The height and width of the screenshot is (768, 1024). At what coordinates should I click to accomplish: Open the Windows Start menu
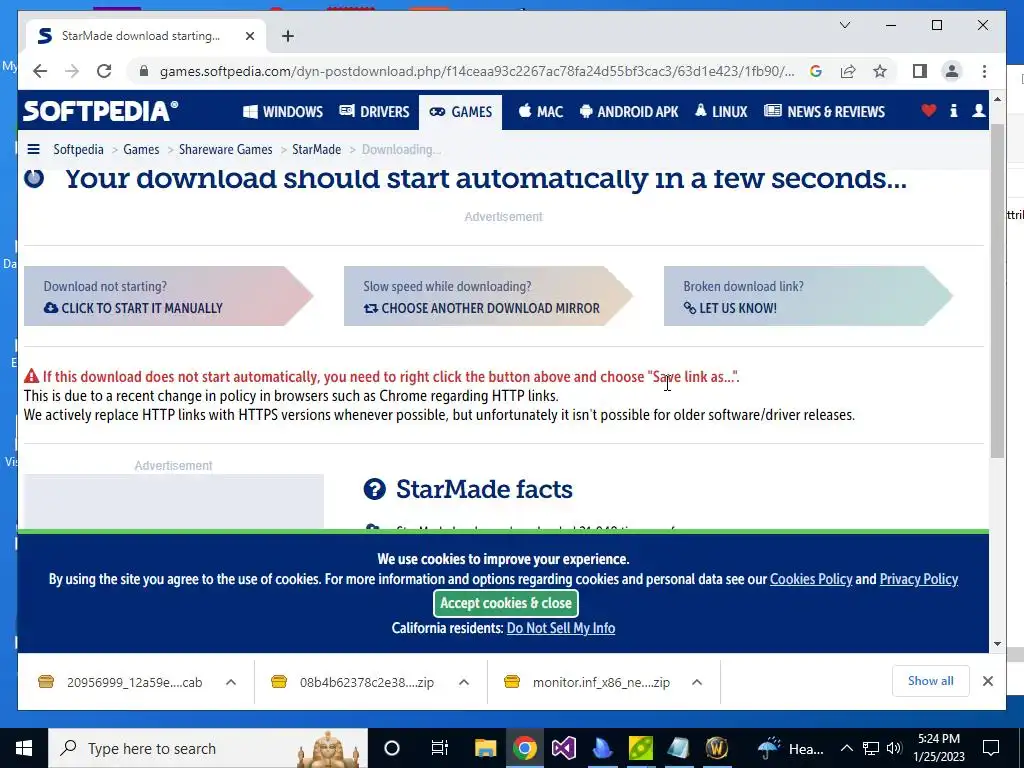pos(24,748)
